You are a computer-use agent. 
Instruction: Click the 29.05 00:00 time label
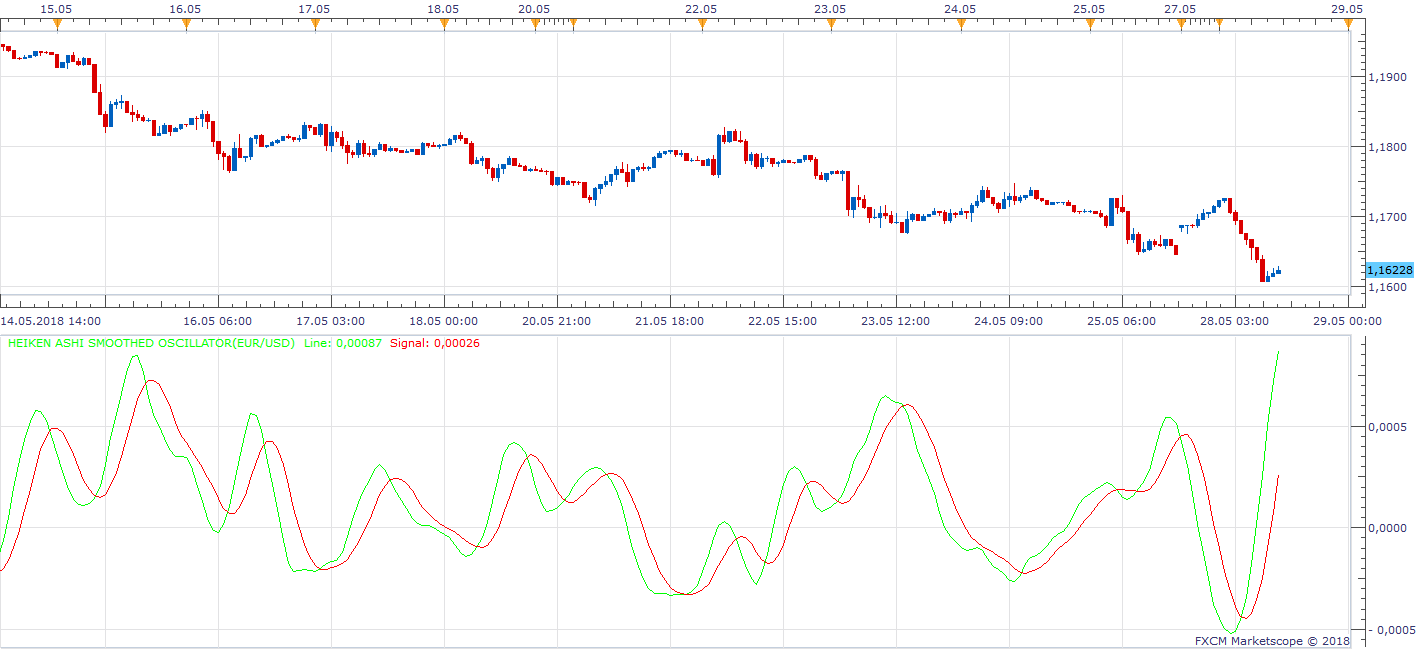point(1346,322)
